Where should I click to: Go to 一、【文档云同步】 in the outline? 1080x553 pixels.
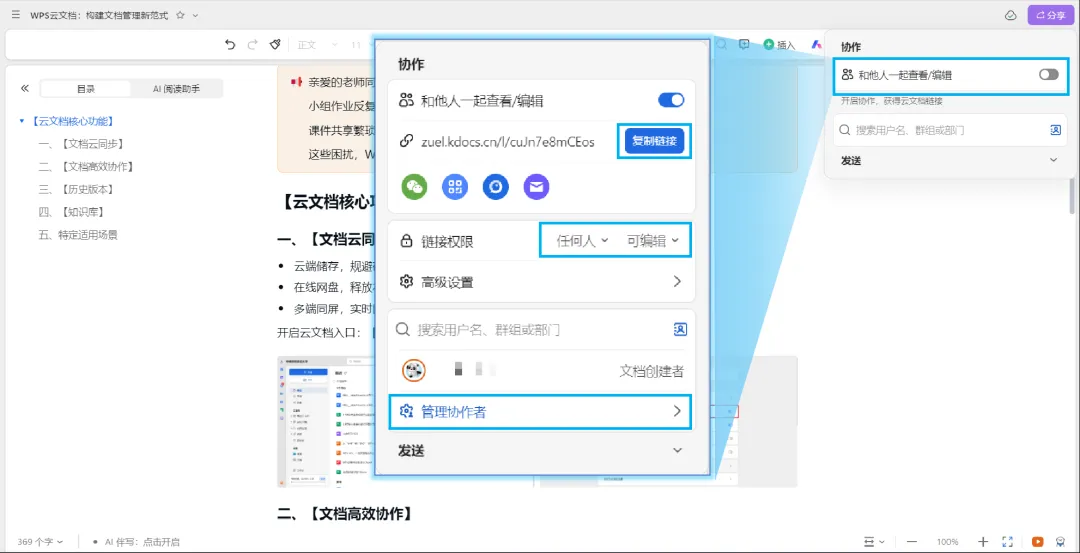[x=81, y=144]
